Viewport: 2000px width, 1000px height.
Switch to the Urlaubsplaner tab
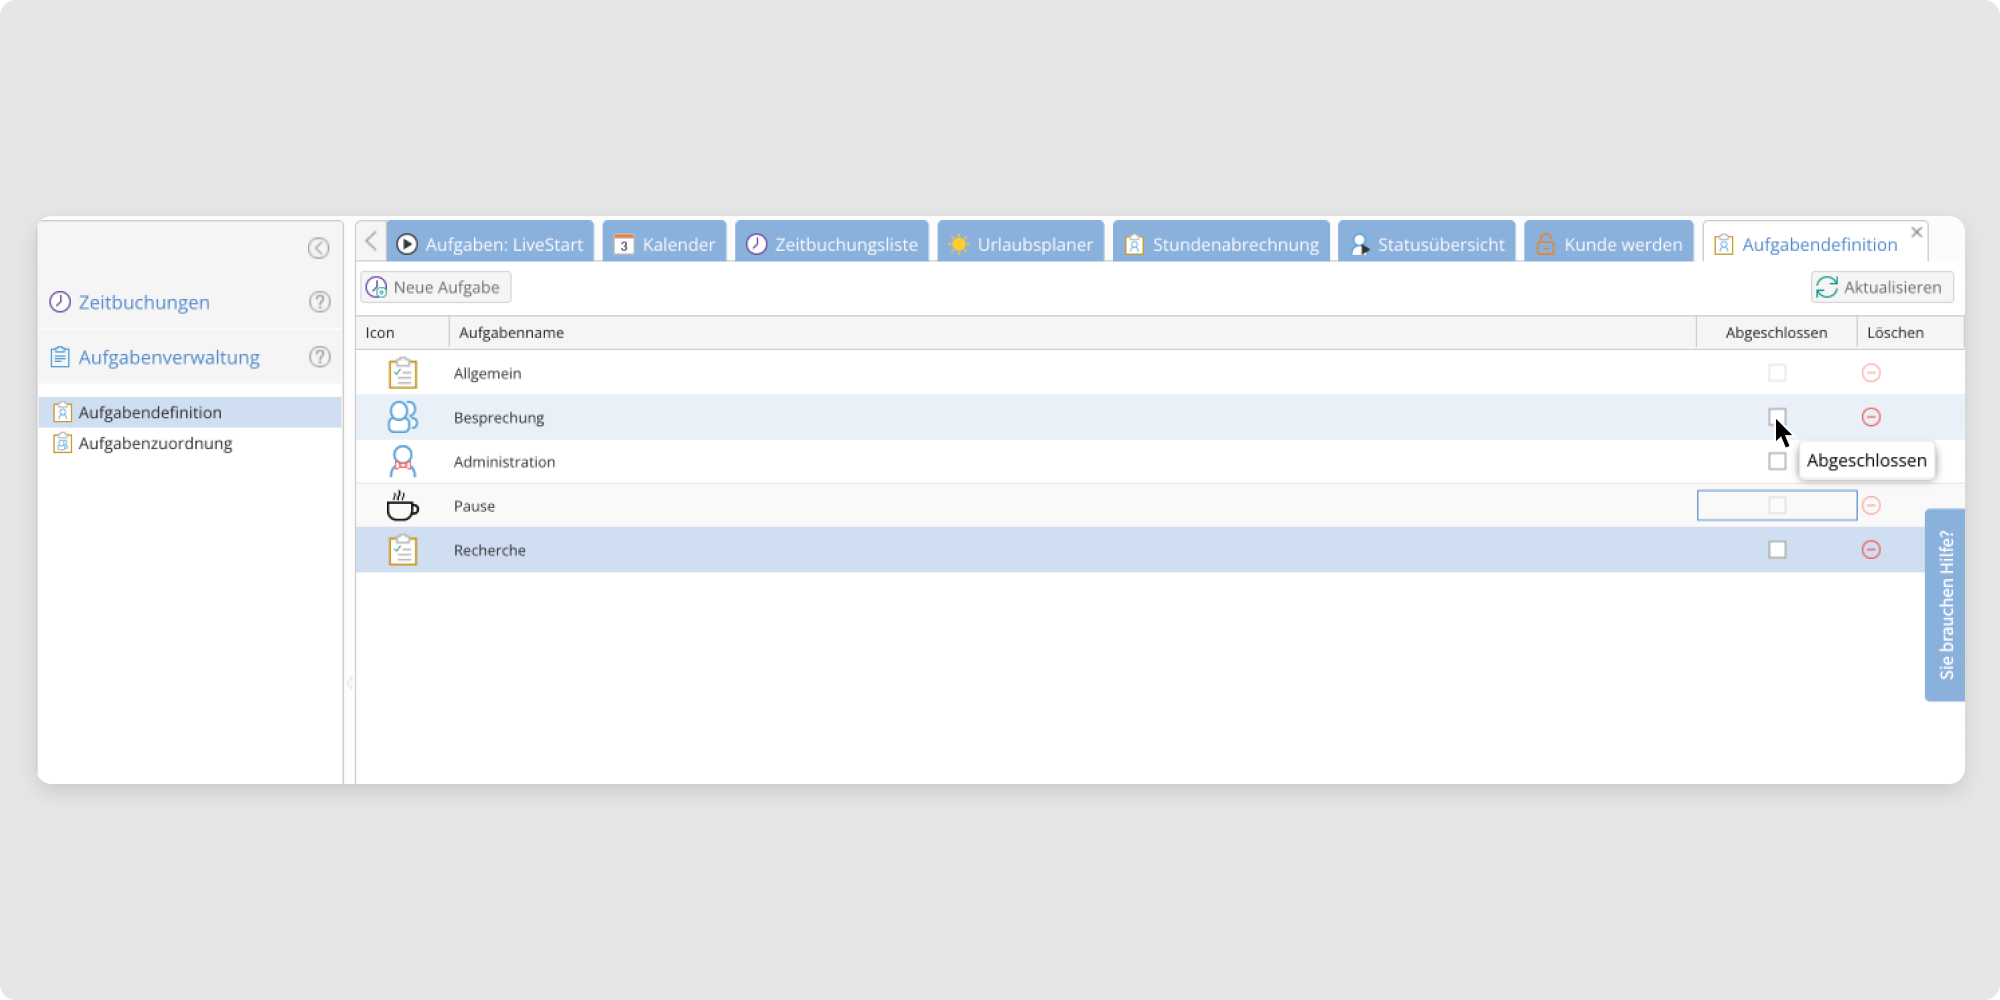click(x=1021, y=244)
